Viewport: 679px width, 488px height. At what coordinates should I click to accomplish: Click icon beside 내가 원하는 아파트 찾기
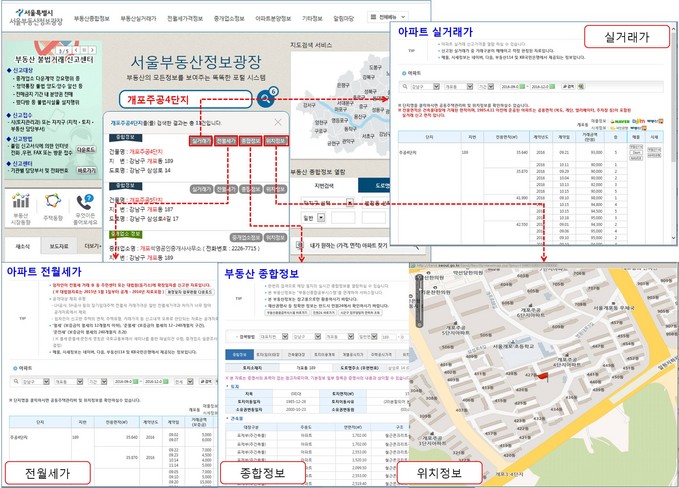point(300,246)
